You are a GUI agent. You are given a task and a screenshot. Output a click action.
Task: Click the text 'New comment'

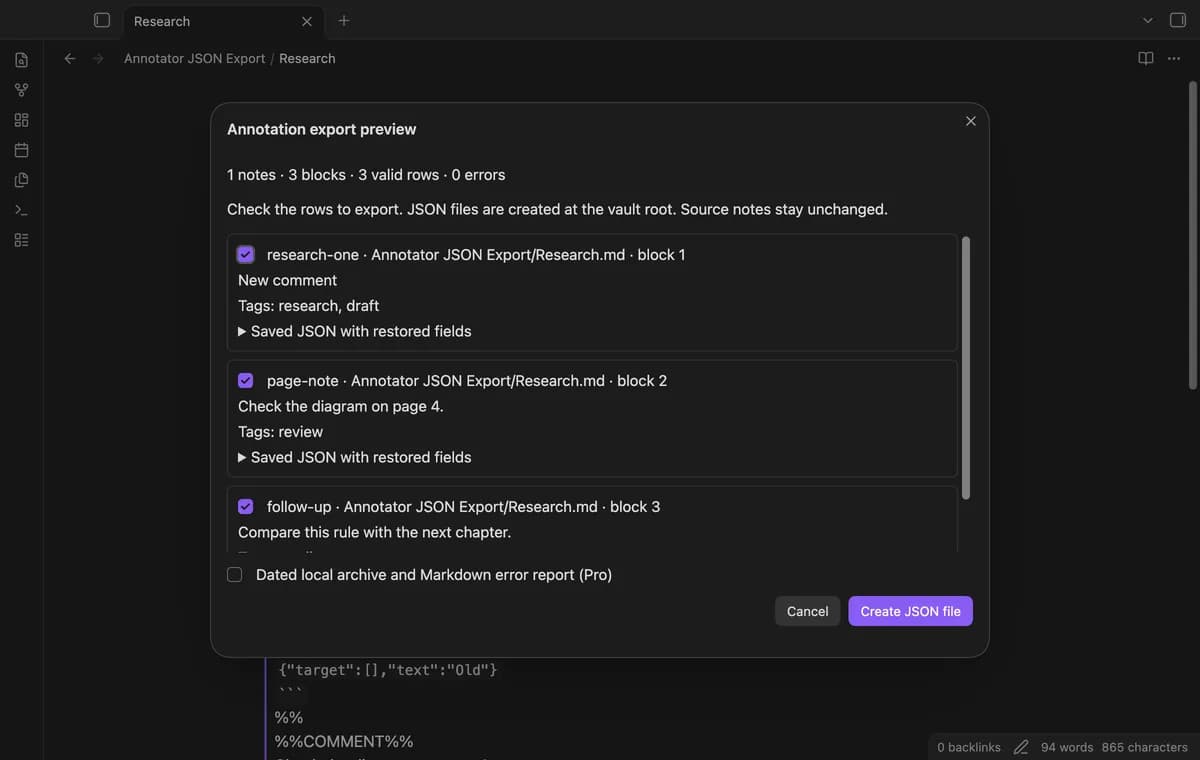click(x=287, y=280)
